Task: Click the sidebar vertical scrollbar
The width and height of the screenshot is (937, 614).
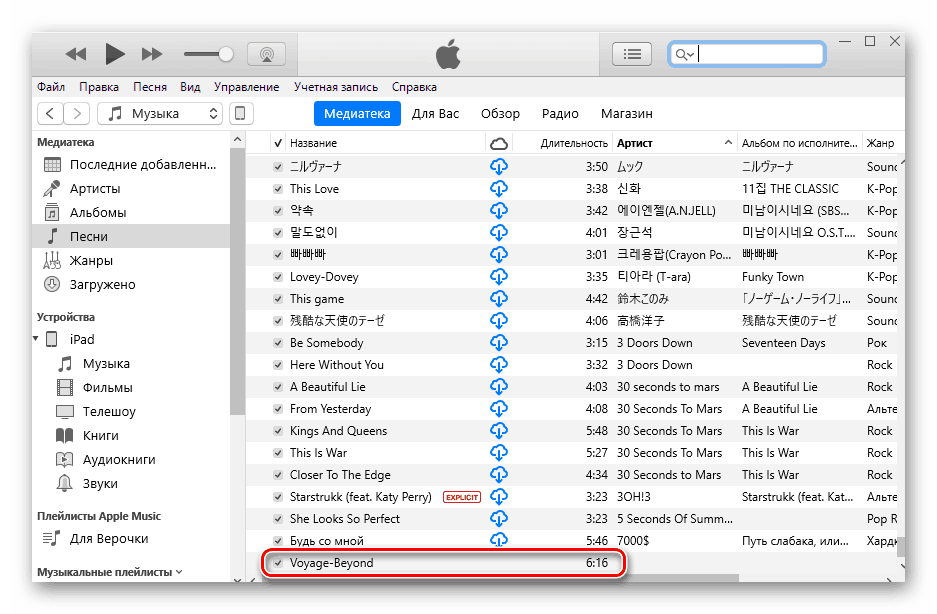Action: point(237,281)
